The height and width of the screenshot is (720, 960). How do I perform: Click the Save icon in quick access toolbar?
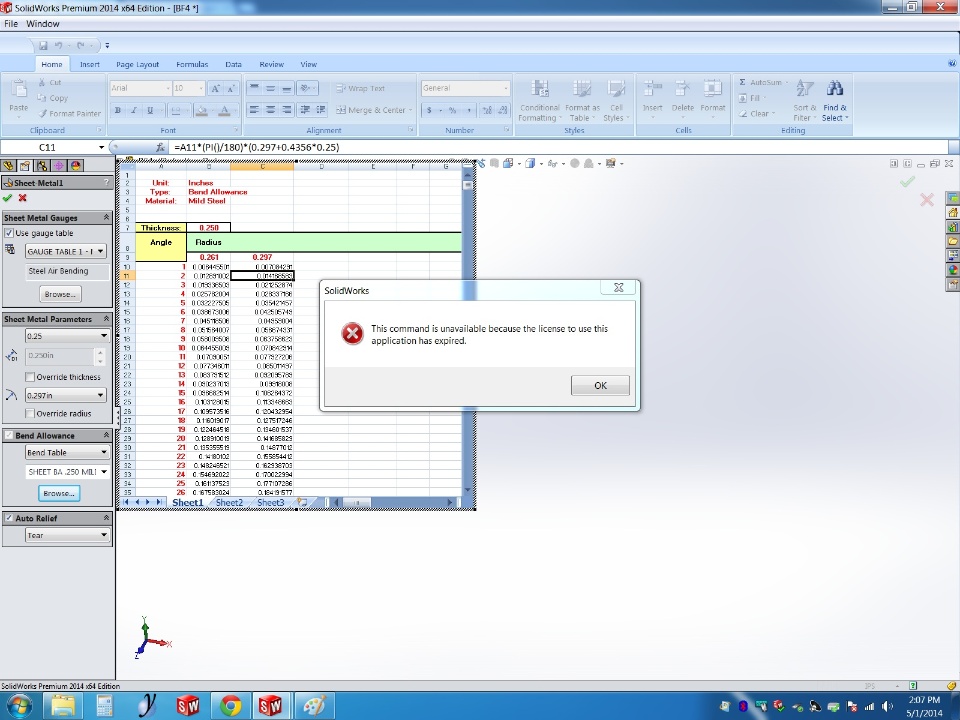[x=43, y=45]
